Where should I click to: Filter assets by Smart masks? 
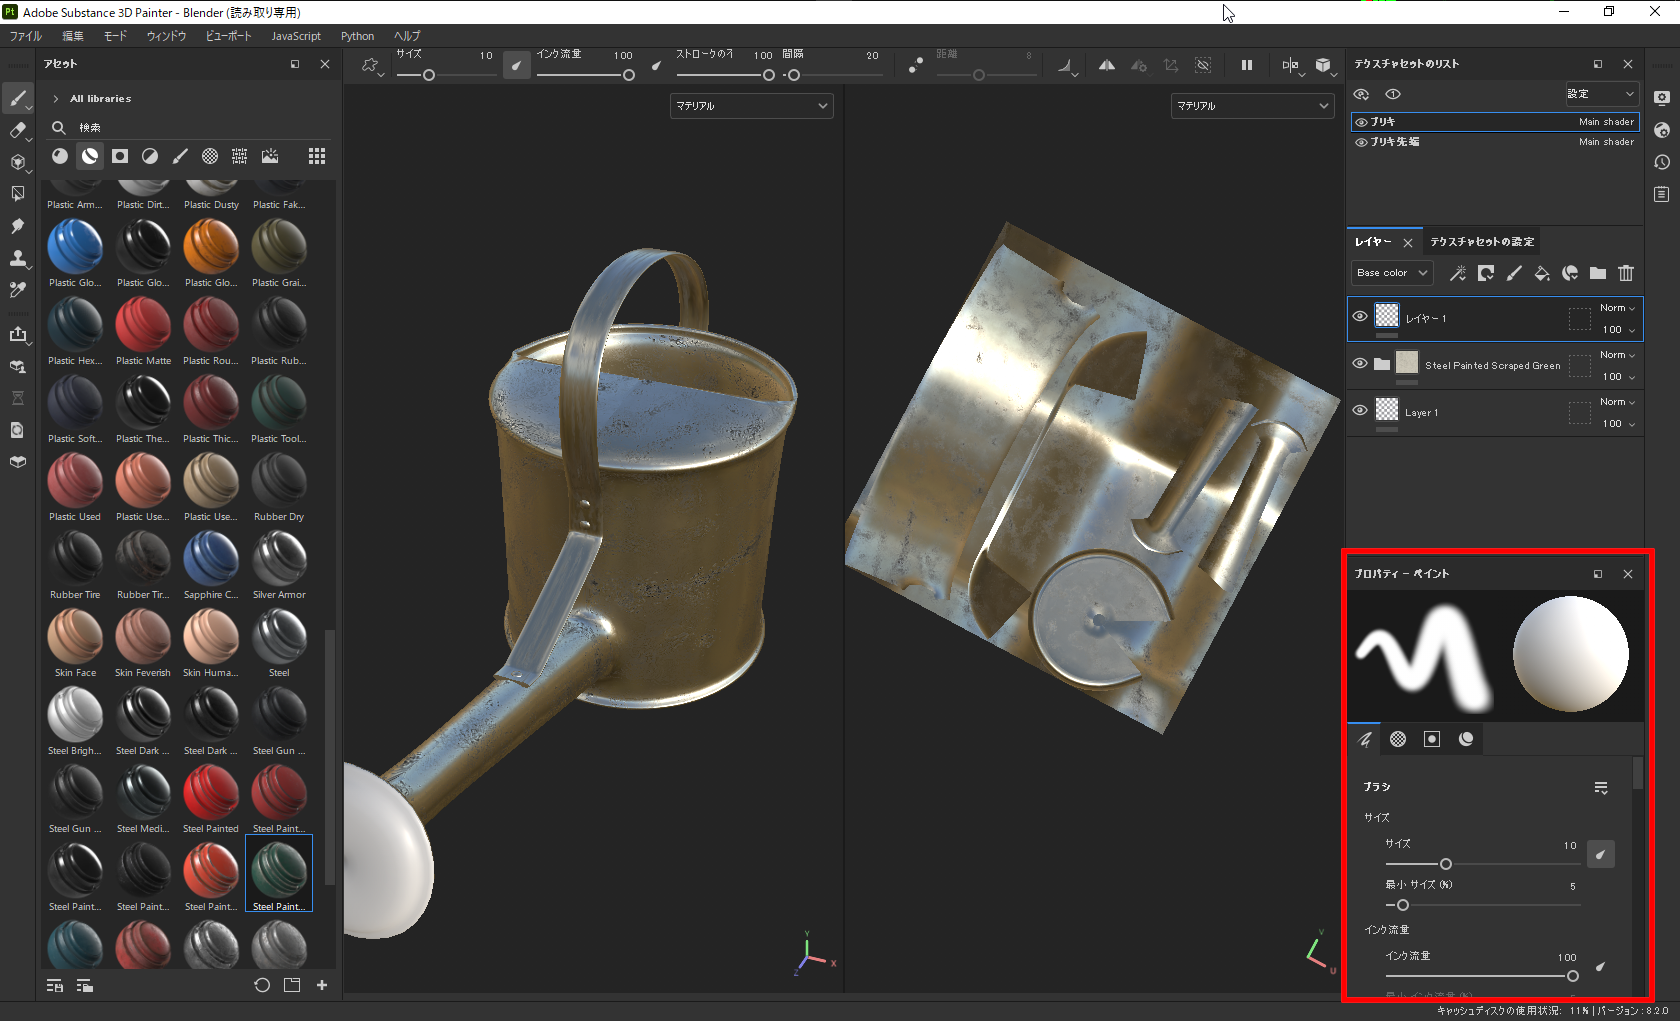tap(120, 156)
